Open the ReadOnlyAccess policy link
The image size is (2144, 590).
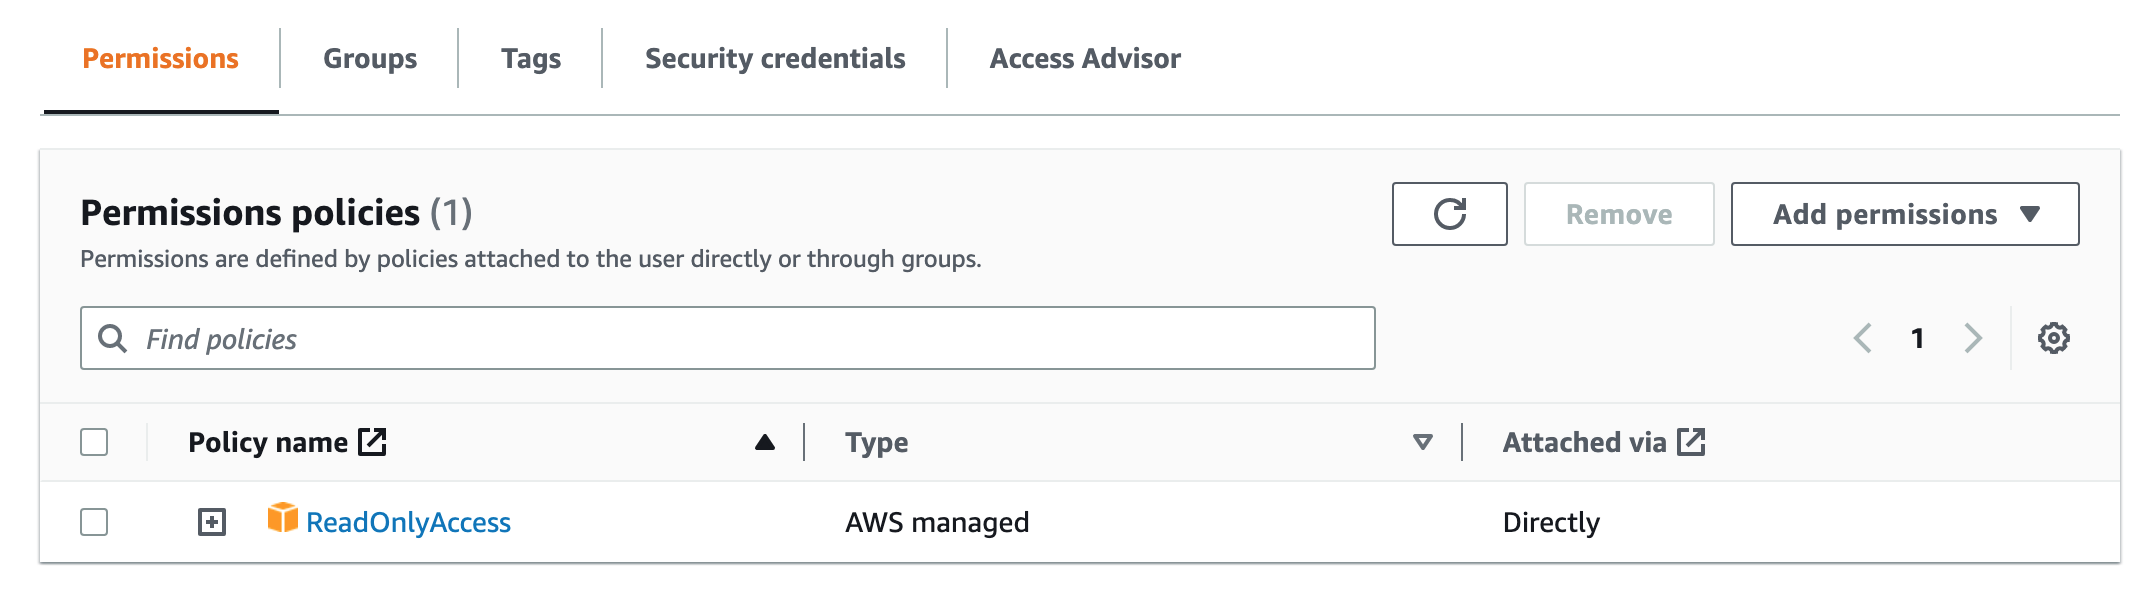pyautogui.click(x=408, y=522)
